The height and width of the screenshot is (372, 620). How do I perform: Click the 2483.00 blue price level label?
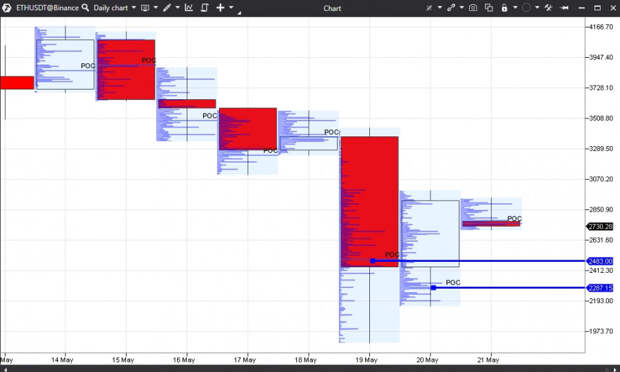coord(600,261)
